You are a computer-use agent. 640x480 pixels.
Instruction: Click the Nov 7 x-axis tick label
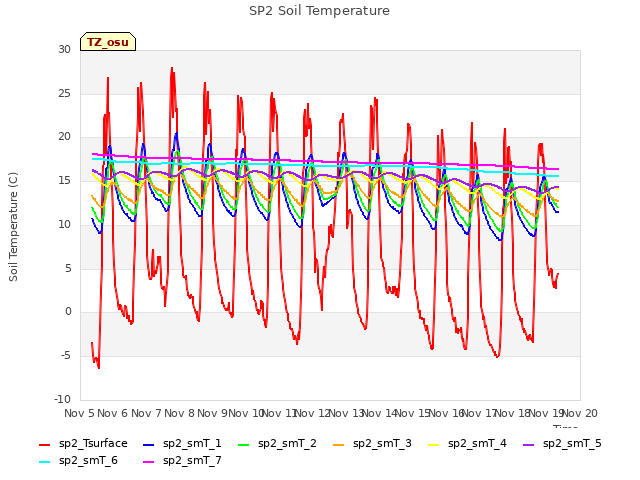pos(146,413)
